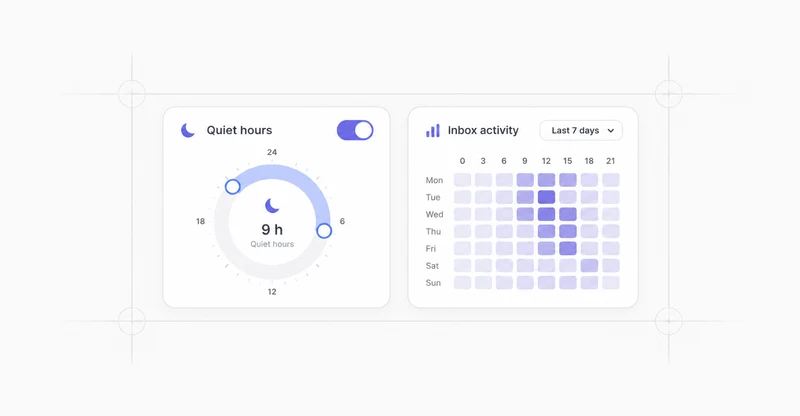Image resolution: width=800 pixels, height=416 pixels.
Task: Click the Sun 0 heatmap cell
Action: pyautogui.click(x=462, y=283)
